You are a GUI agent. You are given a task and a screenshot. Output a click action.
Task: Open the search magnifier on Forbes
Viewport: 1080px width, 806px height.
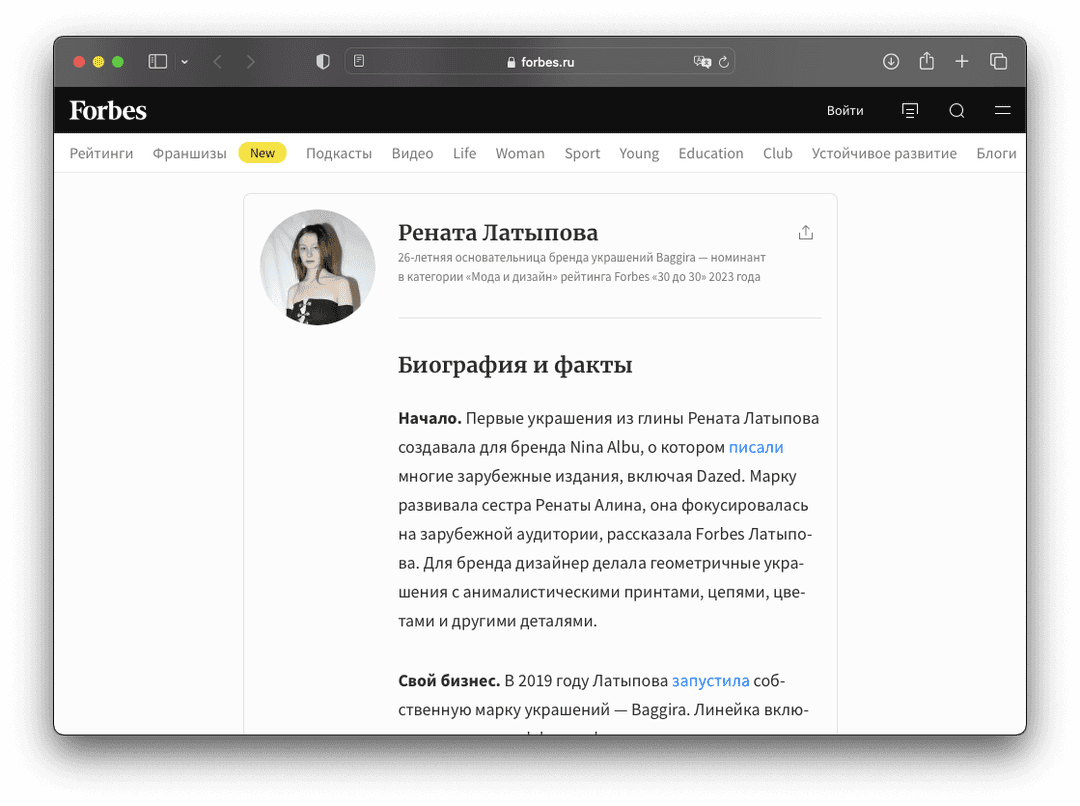tap(957, 111)
